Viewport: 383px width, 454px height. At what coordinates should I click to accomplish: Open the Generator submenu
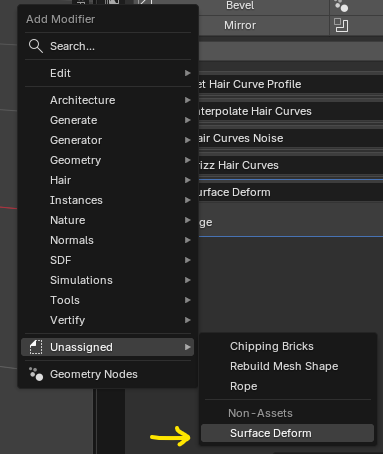[x=107, y=140]
